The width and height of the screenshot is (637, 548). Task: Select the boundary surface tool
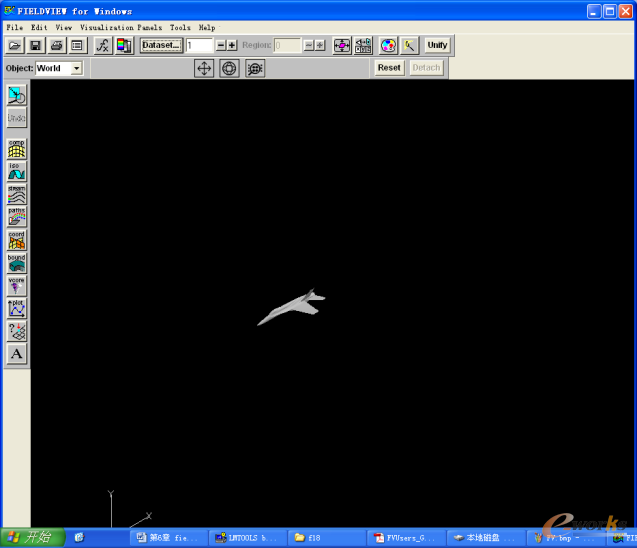pyautogui.click(x=17, y=263)
